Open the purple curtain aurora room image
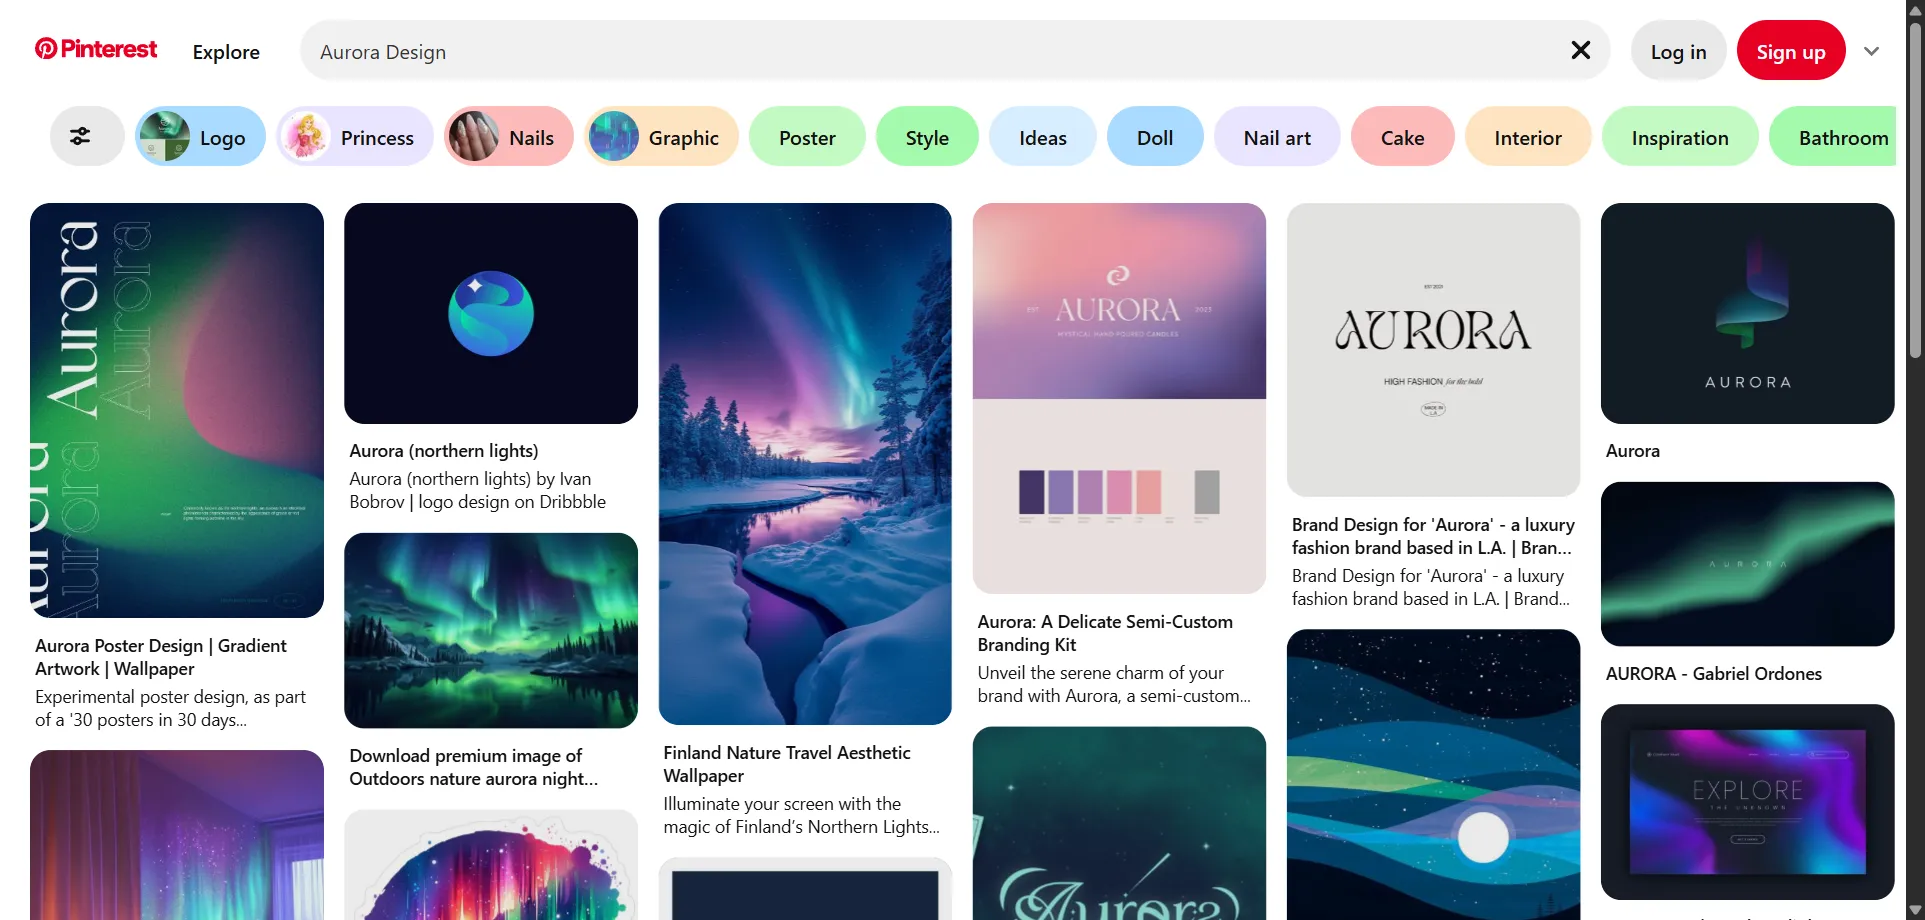This screenshot has height=920, width=1925. tap(177, 835)
